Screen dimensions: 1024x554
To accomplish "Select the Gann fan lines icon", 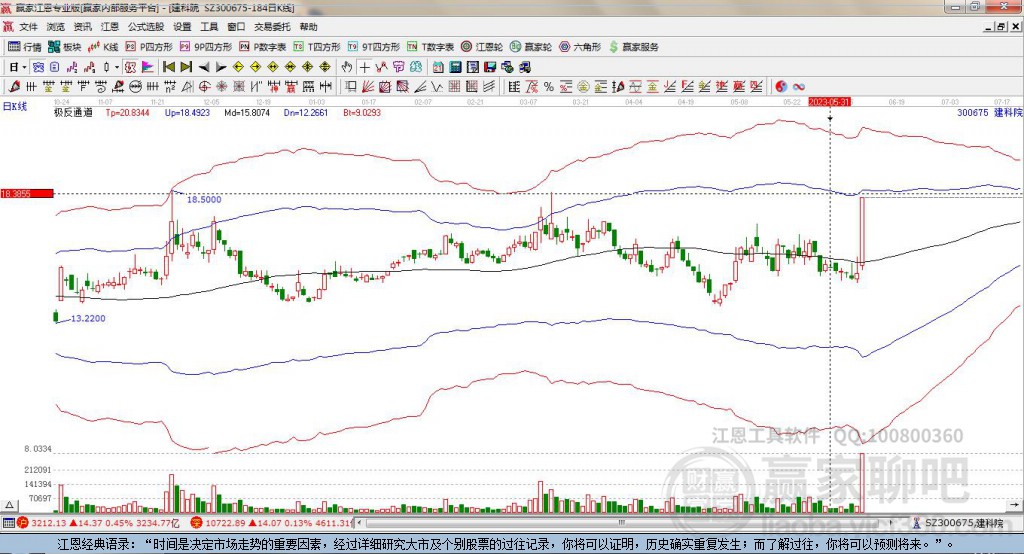I will (368, 86).
